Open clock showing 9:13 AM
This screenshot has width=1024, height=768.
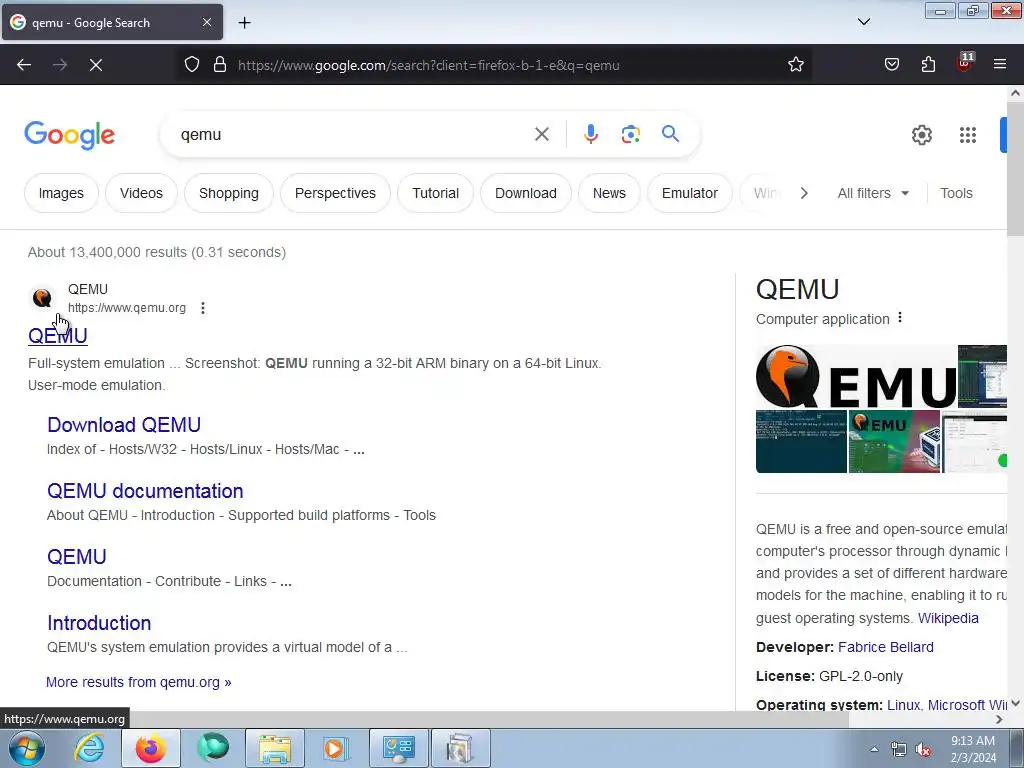pyautogui.click(x=973, y=749)
